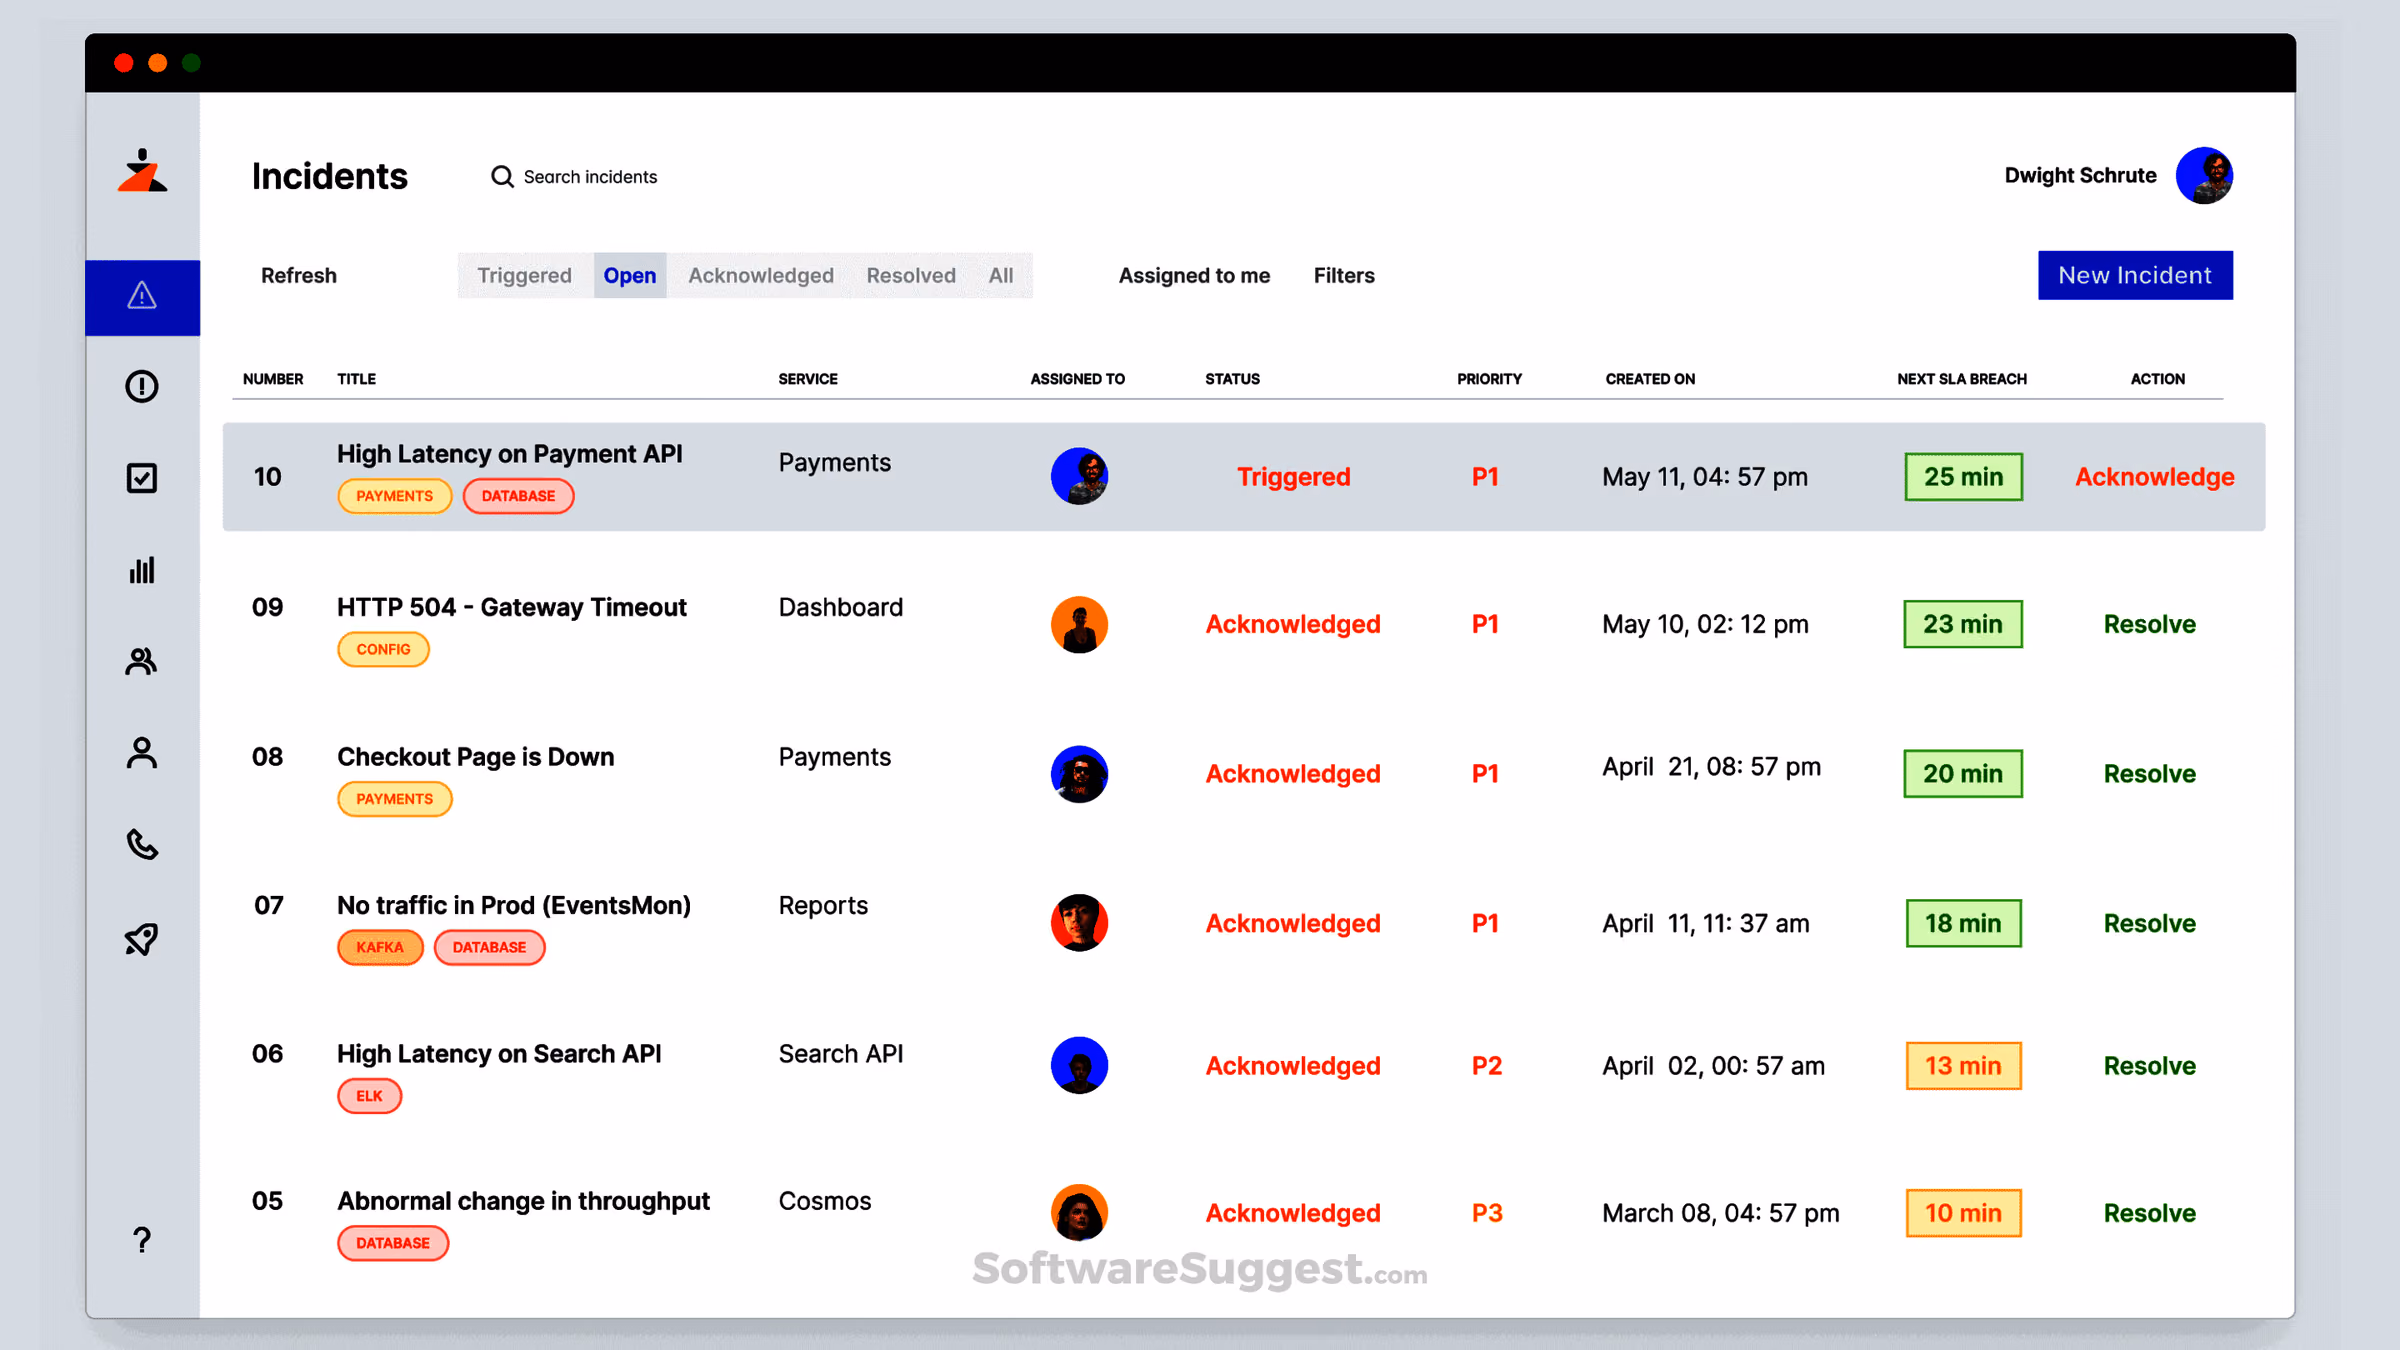
Task: Click P3 priority on Cosmos incident
Action: coord(1486,1213)
